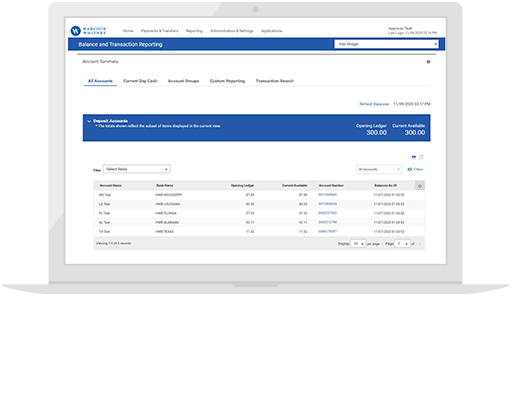Sort by Account Name column header
Screen dimensions: 512x400
click(111, 185)
